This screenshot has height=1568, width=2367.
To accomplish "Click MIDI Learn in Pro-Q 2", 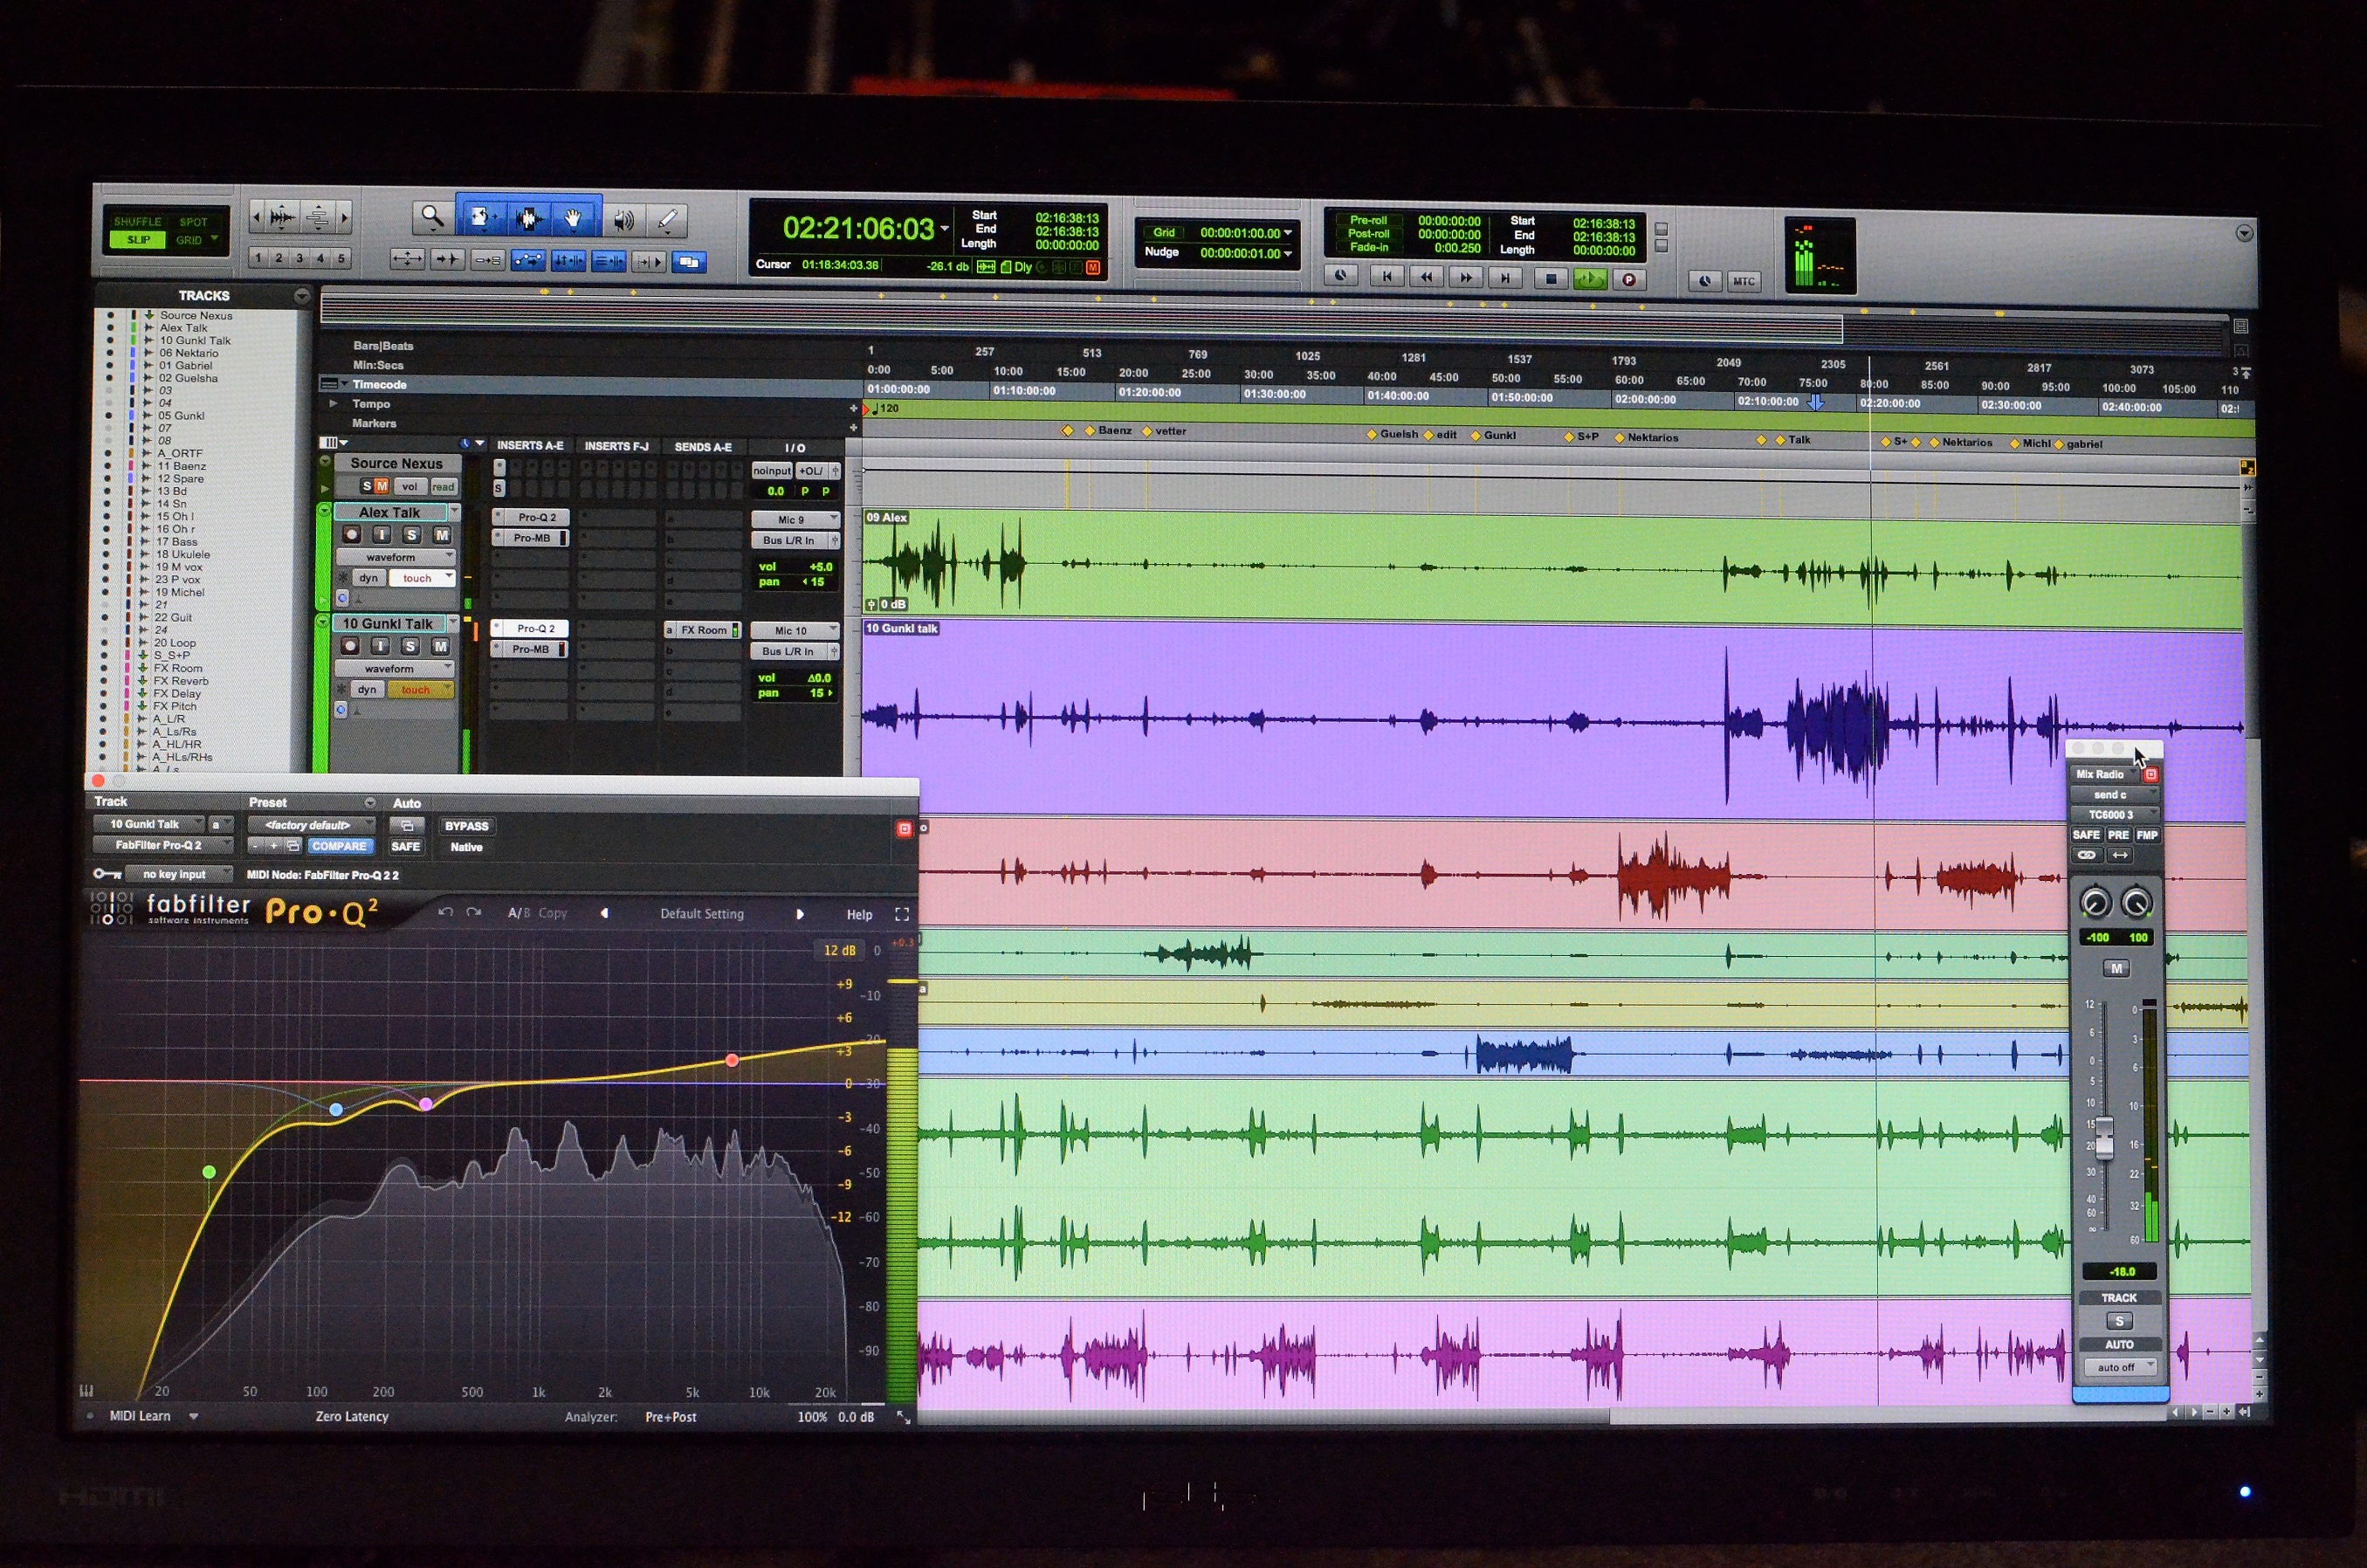I will (140, 1416).
